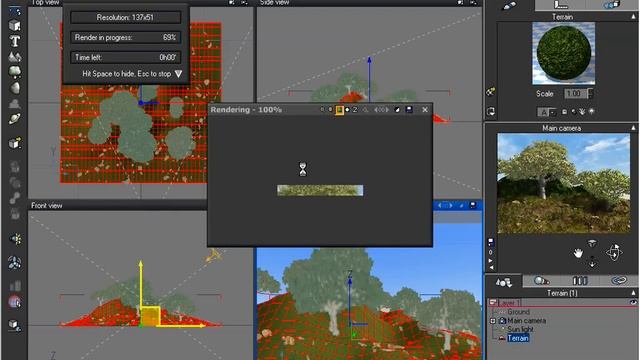Click the number 2 in Rendering window toolbar
Viewport: 640px width, 360px height.
[x=355, y=110]
